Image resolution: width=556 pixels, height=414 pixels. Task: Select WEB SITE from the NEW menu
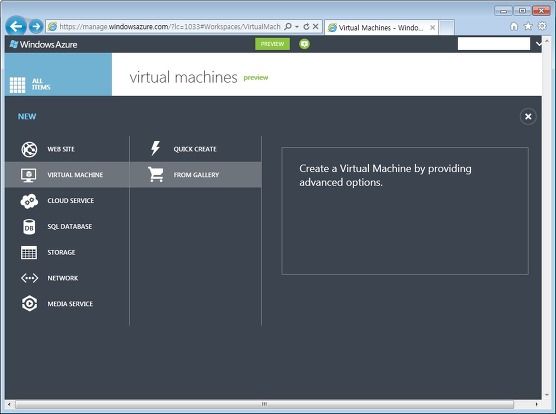click(67, 149)
